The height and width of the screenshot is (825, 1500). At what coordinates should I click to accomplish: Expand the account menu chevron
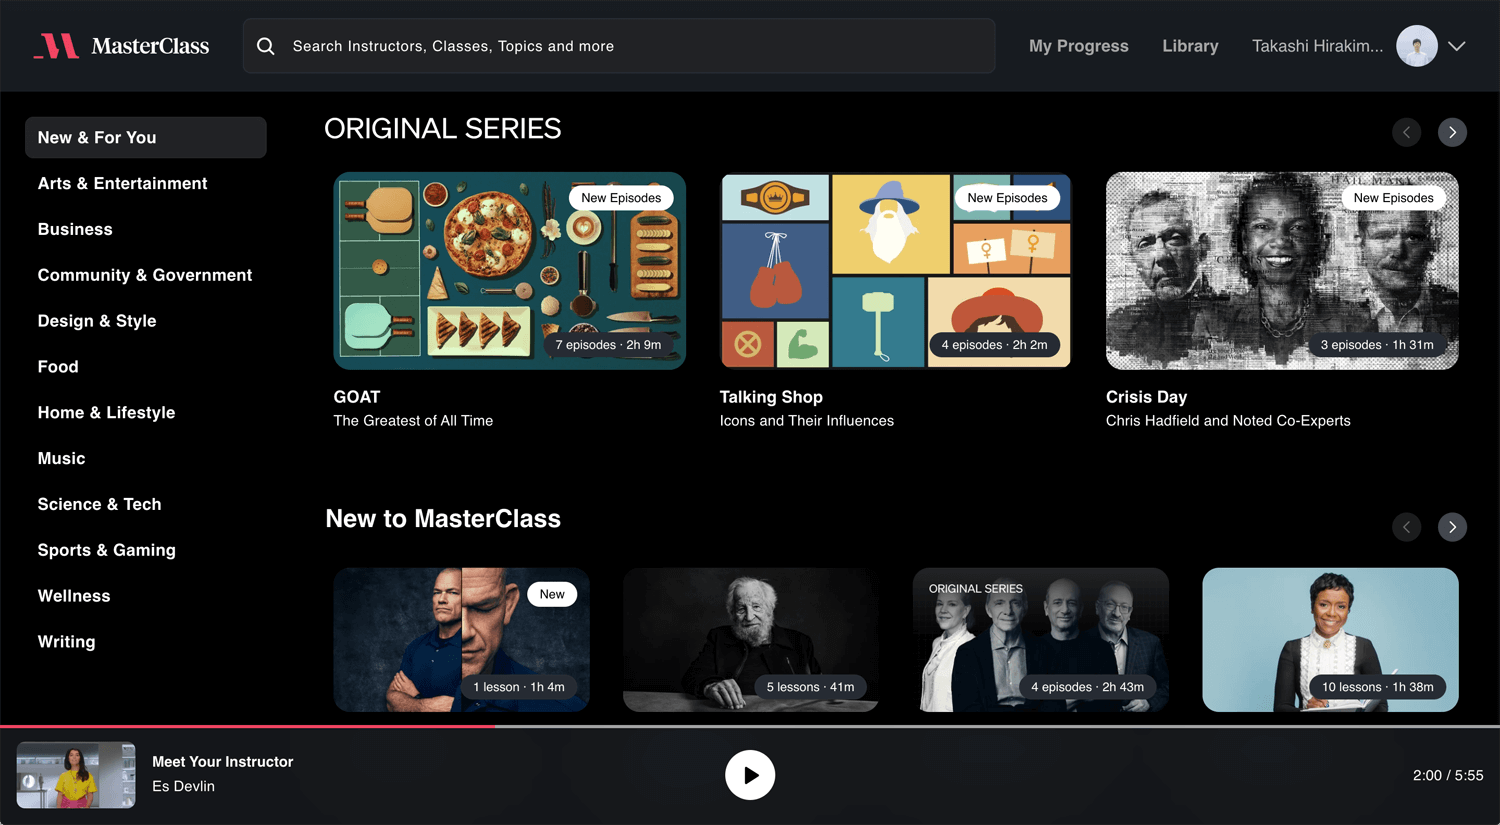click(x=1457, y=46)
